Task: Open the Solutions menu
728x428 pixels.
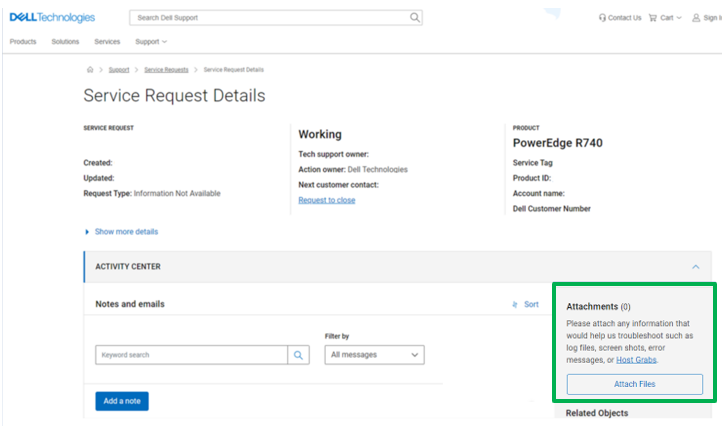Action: [x=65, y=42]
